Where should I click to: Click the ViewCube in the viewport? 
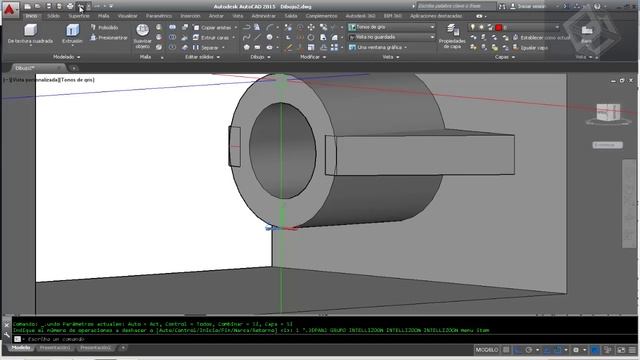coord(608,112)
